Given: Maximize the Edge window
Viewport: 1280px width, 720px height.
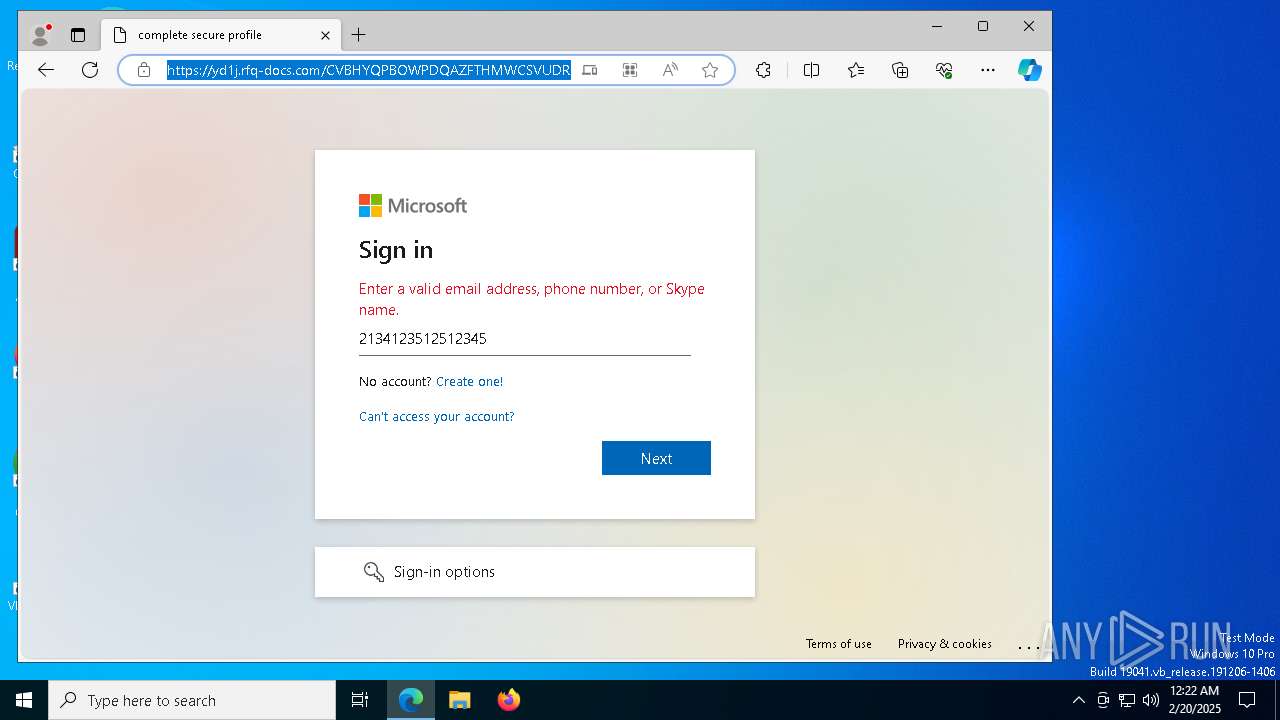Looking at the screenshot, I should (x=983, y=27).
